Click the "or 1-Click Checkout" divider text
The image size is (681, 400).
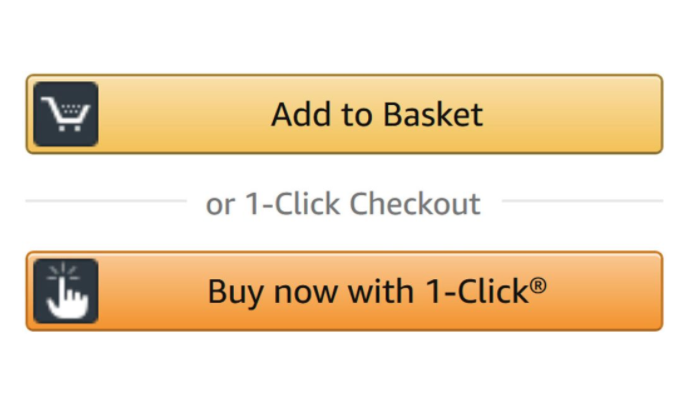click(x=343, y=204)
